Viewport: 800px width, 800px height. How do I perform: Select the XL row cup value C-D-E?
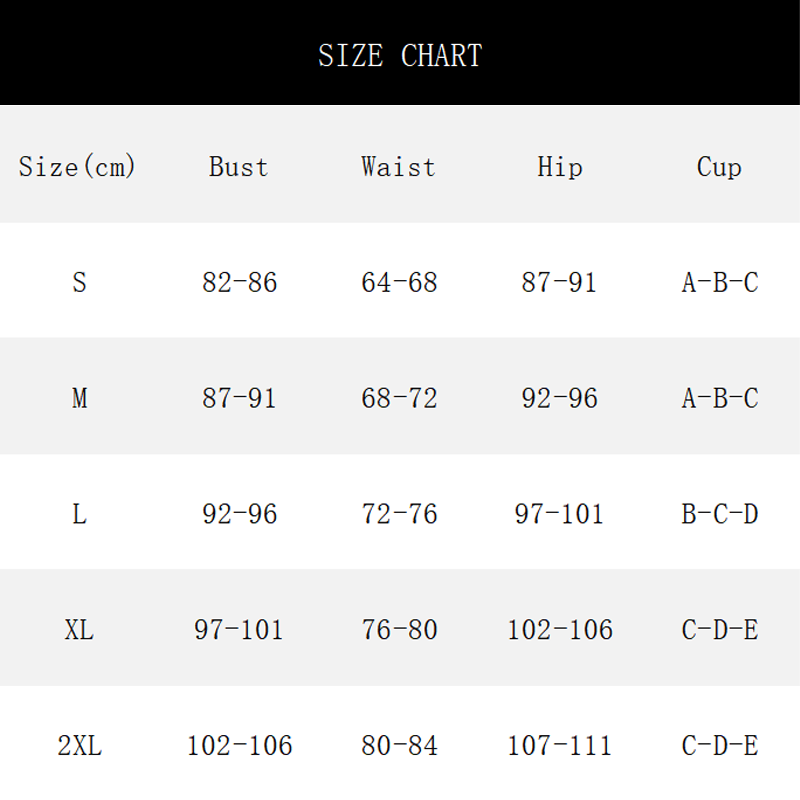pos(719,630)
